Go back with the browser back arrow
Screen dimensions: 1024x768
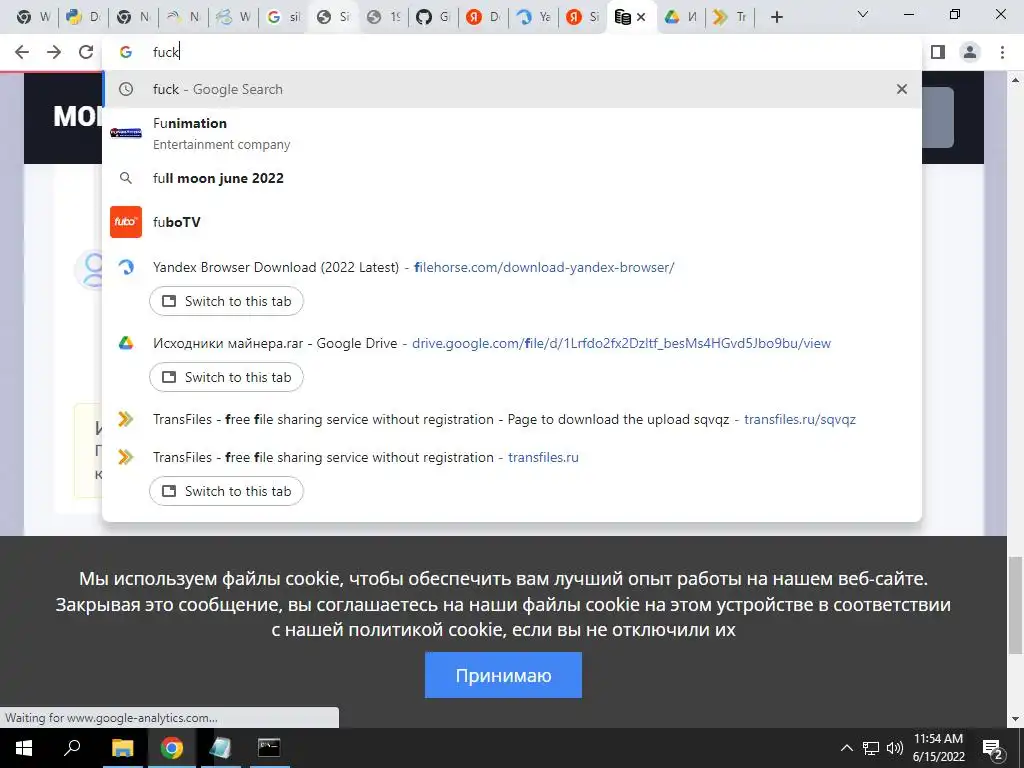22,52
